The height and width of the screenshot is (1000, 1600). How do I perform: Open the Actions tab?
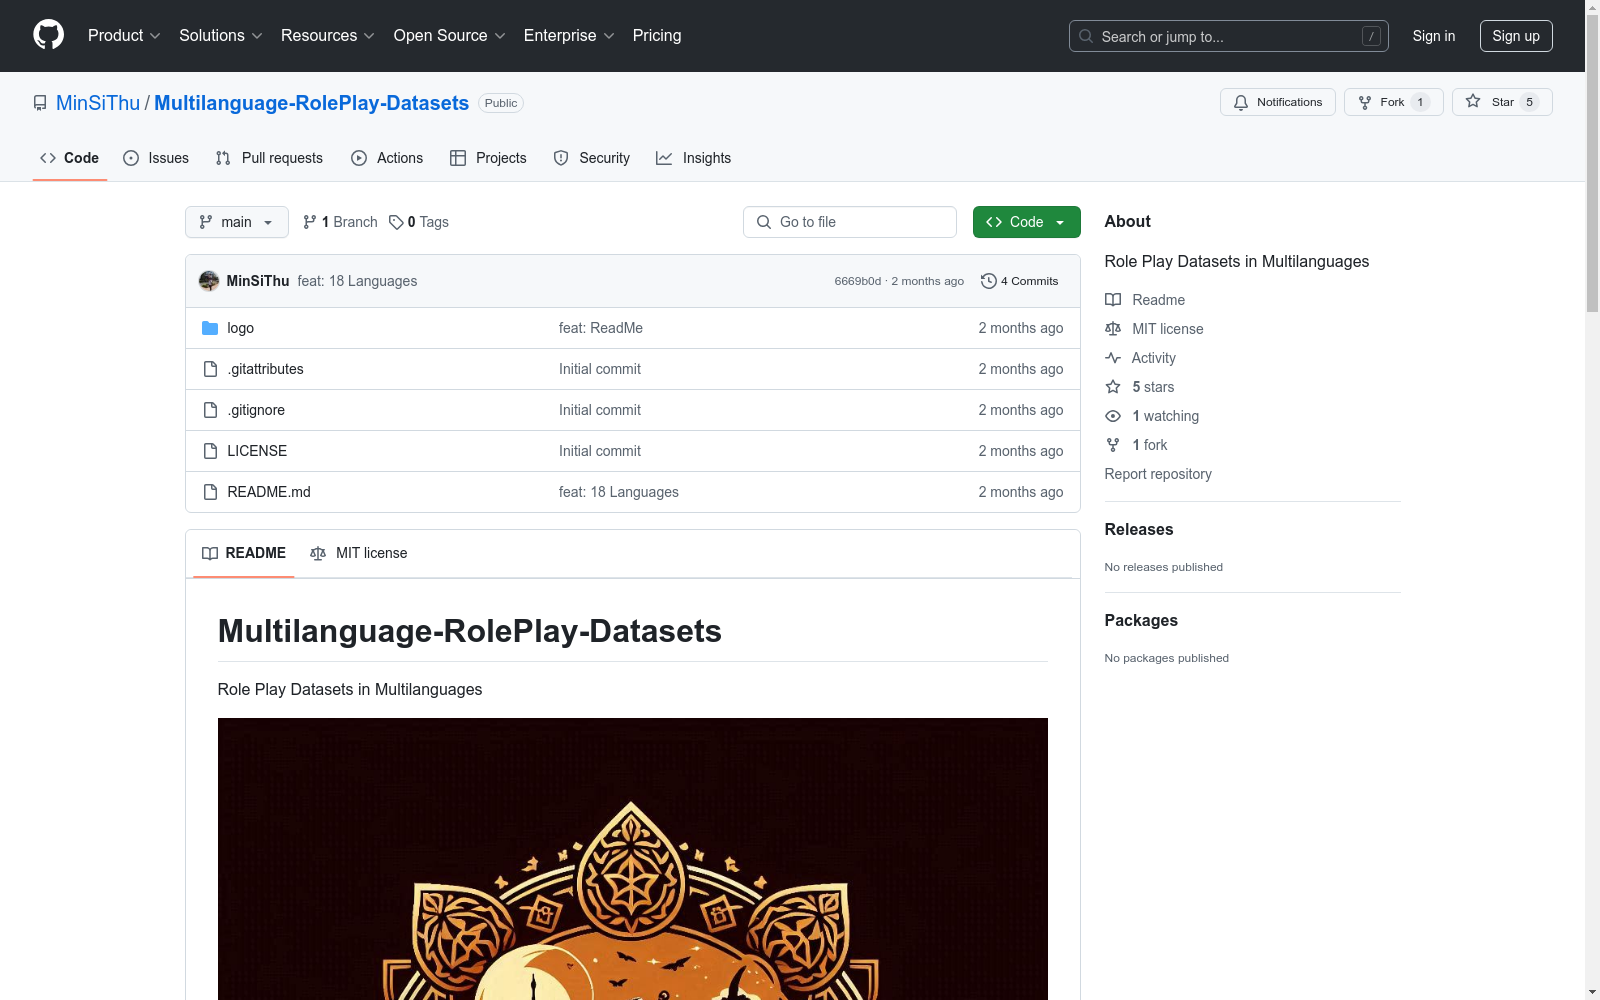387,158
